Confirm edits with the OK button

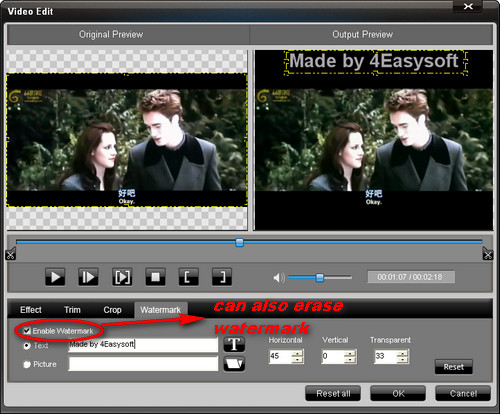398,393
